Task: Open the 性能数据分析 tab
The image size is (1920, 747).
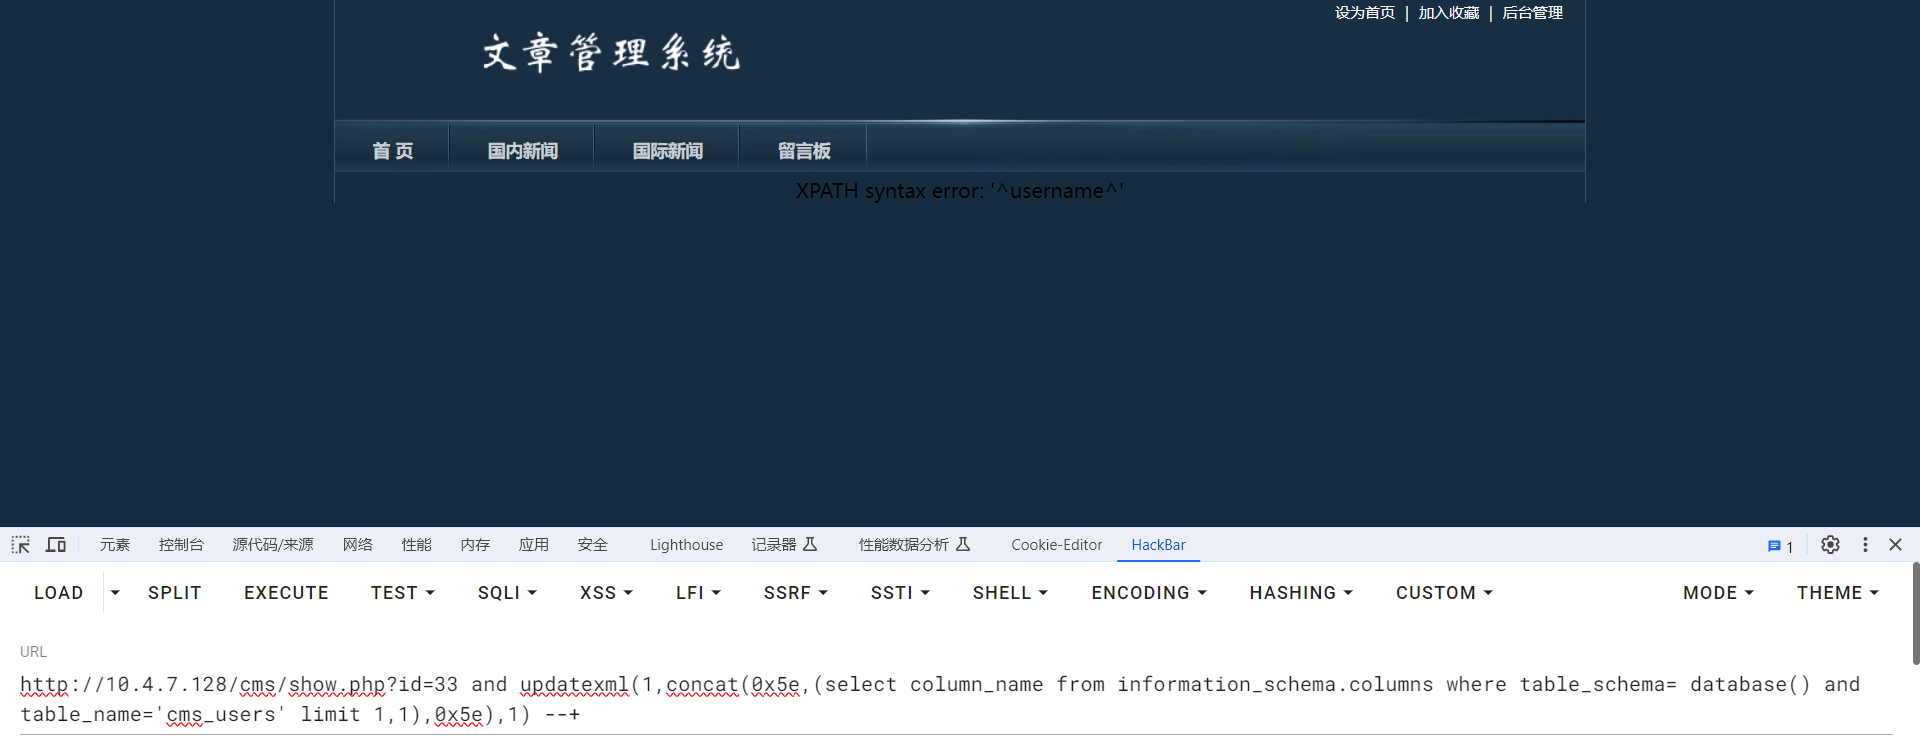Action: pyautogui.click(x=914, y=545)
